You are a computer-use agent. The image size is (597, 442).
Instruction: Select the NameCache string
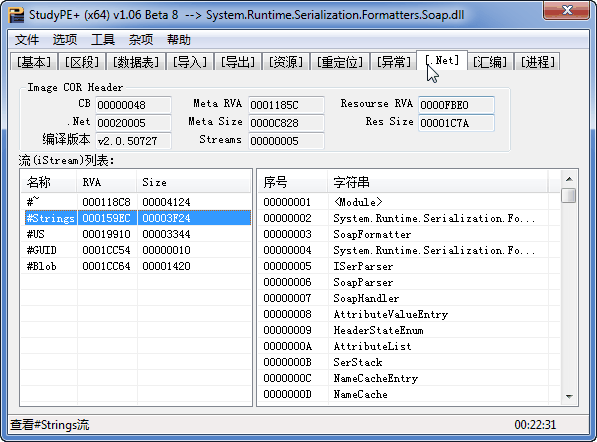409,394
